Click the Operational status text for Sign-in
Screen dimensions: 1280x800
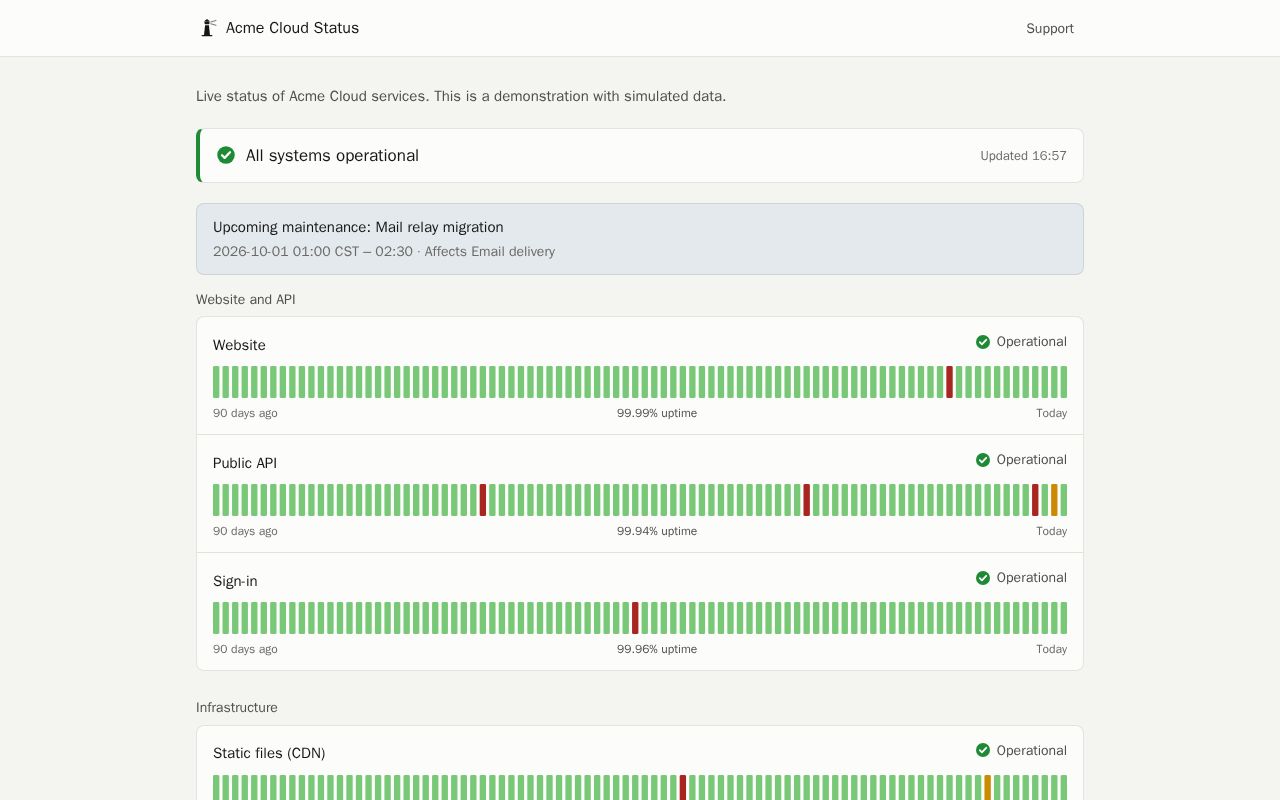pos(1032,578)
